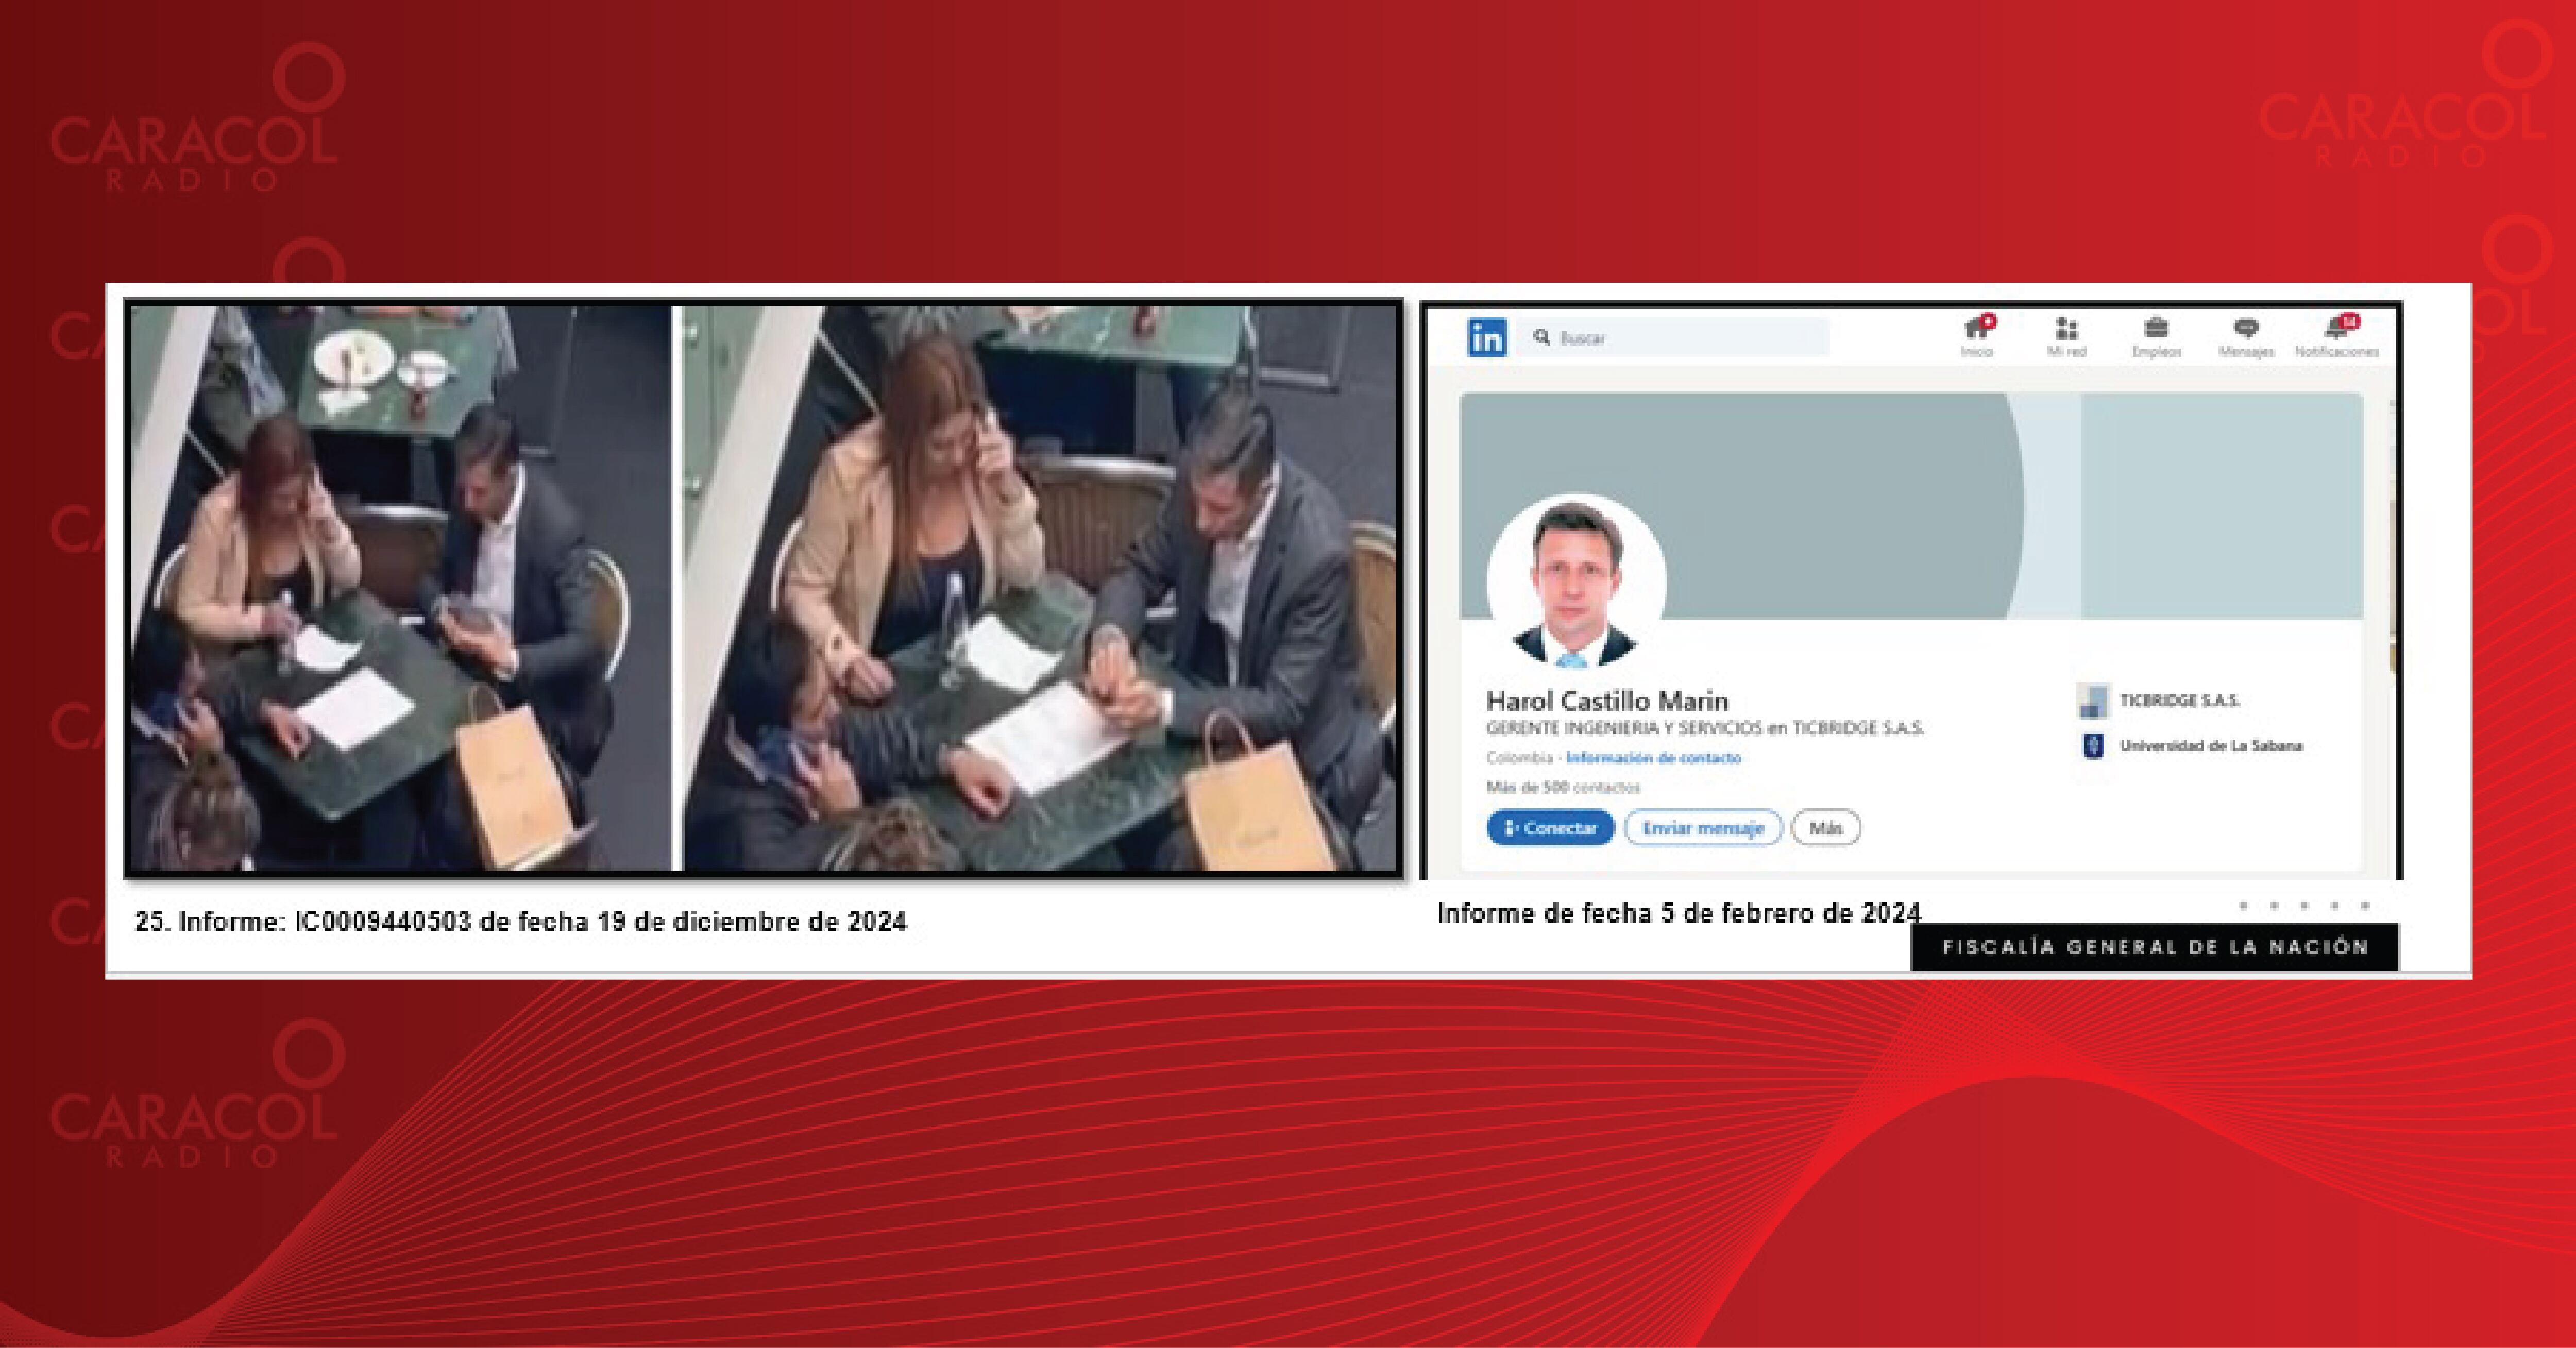Click the TICBRIDGE S.A.S. company logo

[2092, 701]
